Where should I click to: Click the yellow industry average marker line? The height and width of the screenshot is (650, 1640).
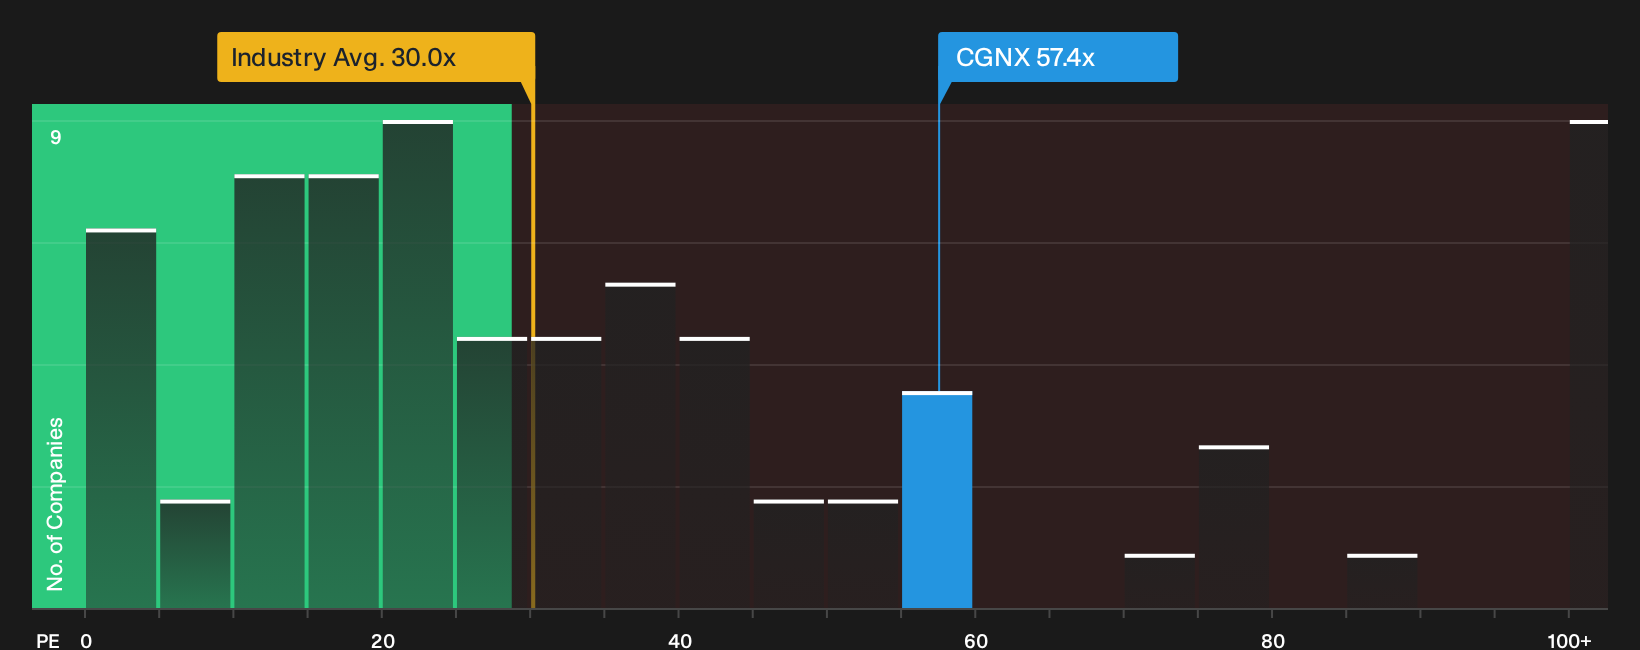click(532, 345)
